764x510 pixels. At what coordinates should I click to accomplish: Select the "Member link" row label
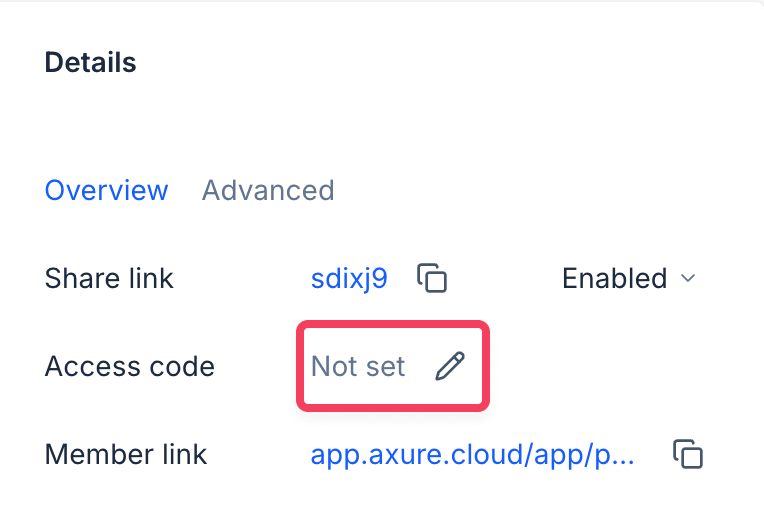126,454
